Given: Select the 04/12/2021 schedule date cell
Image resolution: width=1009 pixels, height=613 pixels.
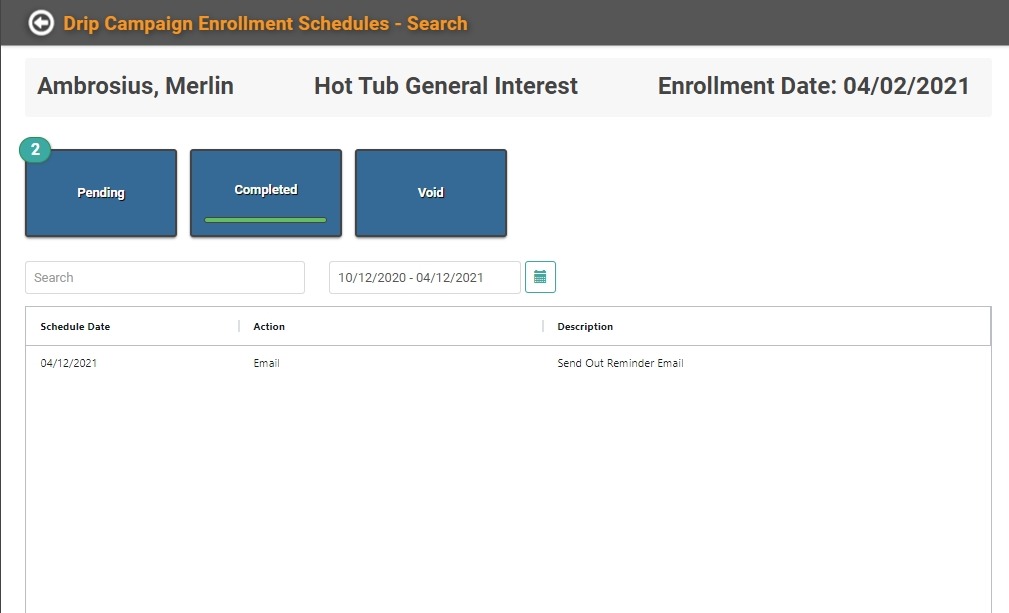Looking at the screenshot, I should (x=69, y=363).
